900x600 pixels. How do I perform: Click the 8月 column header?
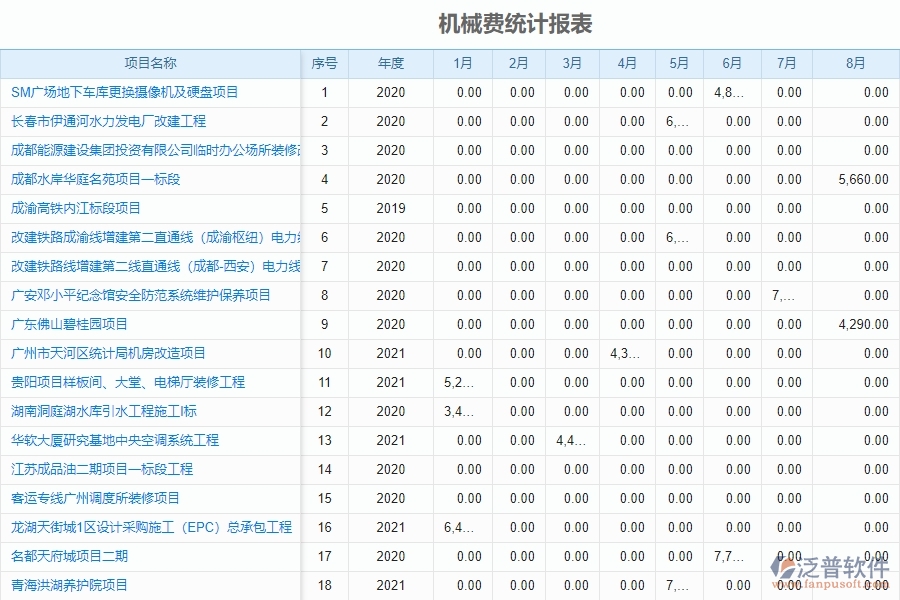855,63
